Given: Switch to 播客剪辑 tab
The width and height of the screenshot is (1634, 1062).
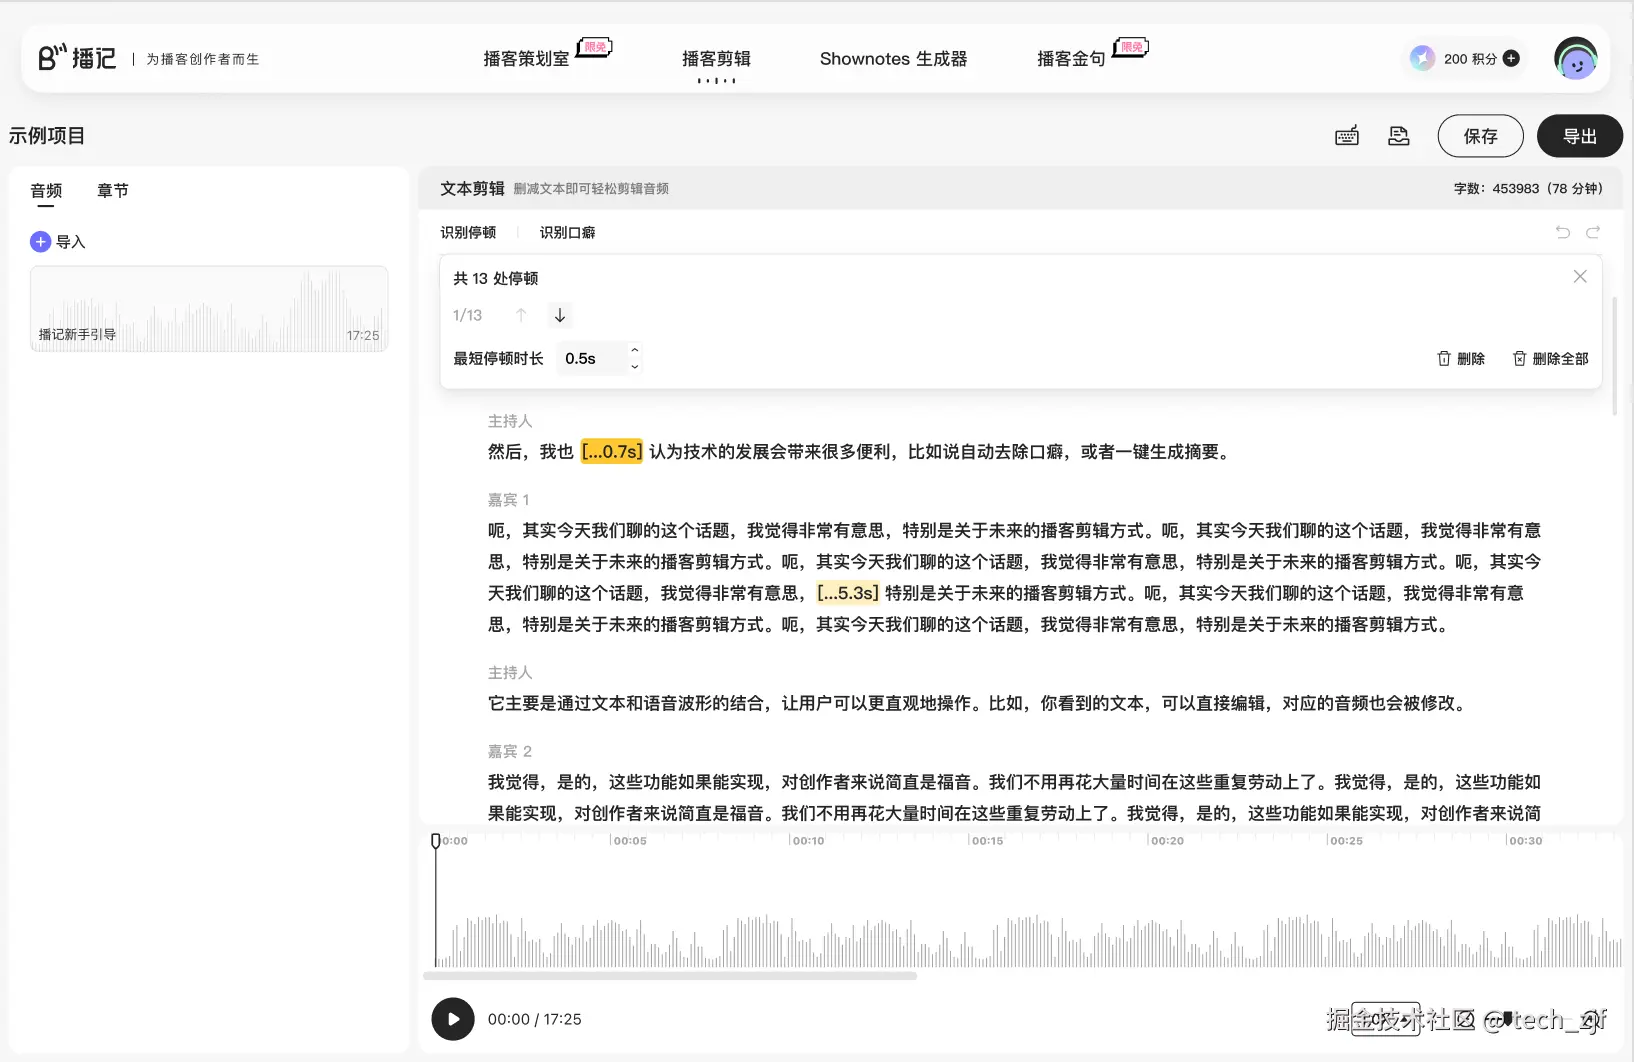Looking at the screenshot, I should coord(716,59).
